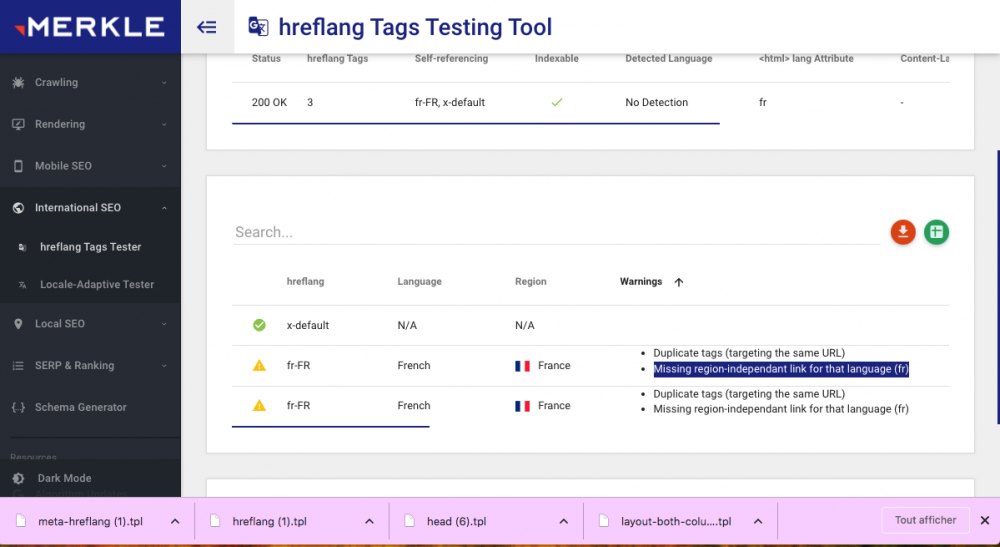The height and width of the screenshot is (547, 1000).
Task: Toggle Dark Mode in the sidebar
Action: click(90, 478)
